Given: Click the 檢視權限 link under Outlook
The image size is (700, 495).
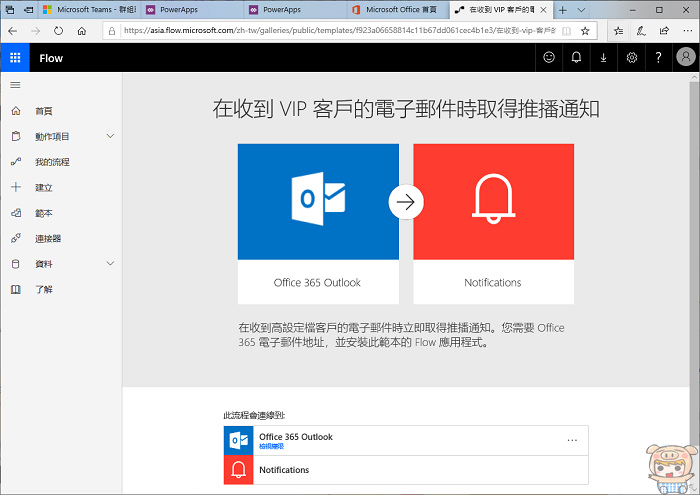Looking at the screenshot, I should (272, 446).
